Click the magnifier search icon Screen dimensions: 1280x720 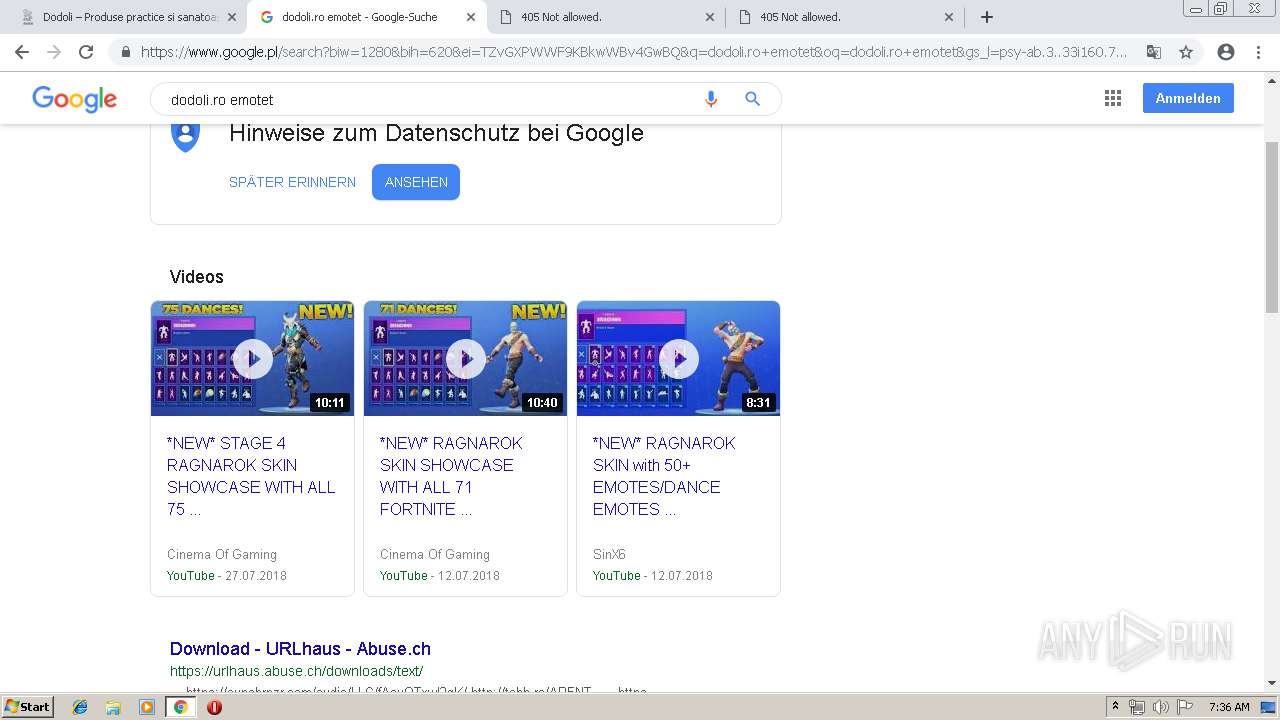point(753,99)
